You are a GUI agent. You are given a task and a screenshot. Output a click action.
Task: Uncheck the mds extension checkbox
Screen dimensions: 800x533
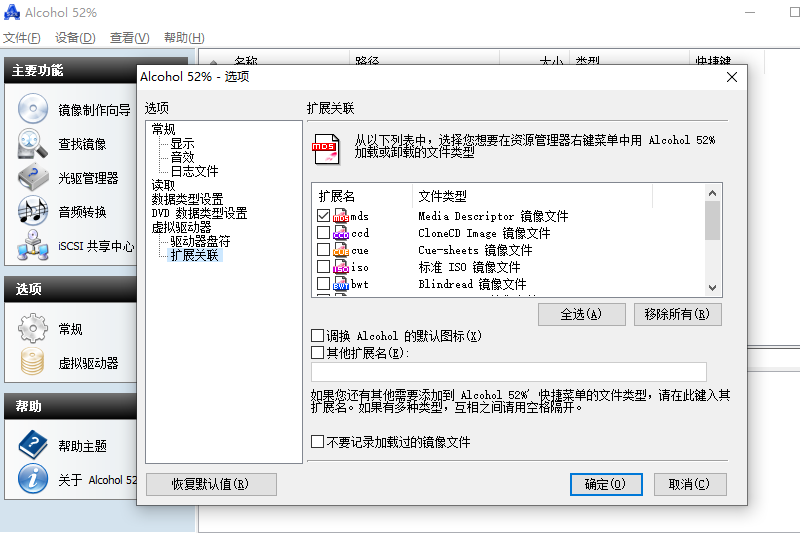pyautogui.click(x=323, y=216)
